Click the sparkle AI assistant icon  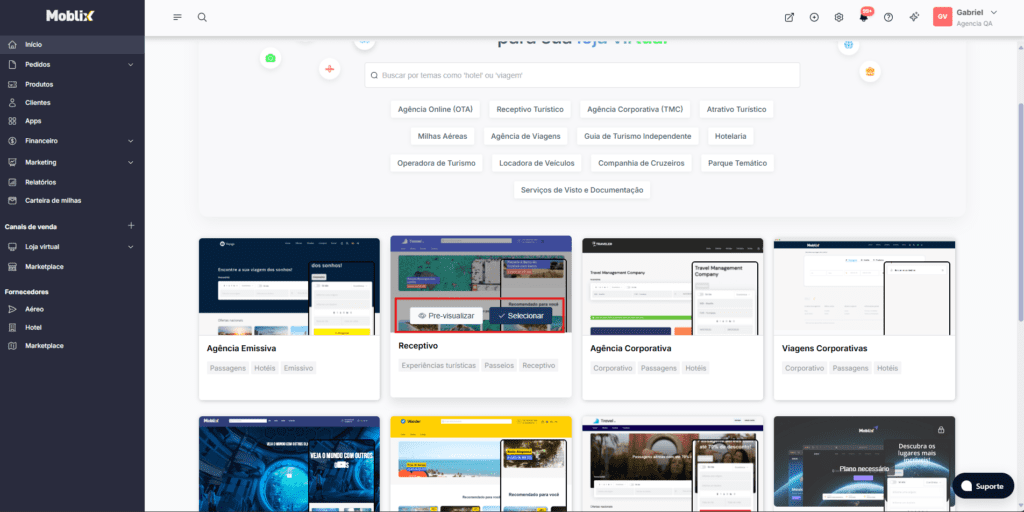tap(913, 17)
